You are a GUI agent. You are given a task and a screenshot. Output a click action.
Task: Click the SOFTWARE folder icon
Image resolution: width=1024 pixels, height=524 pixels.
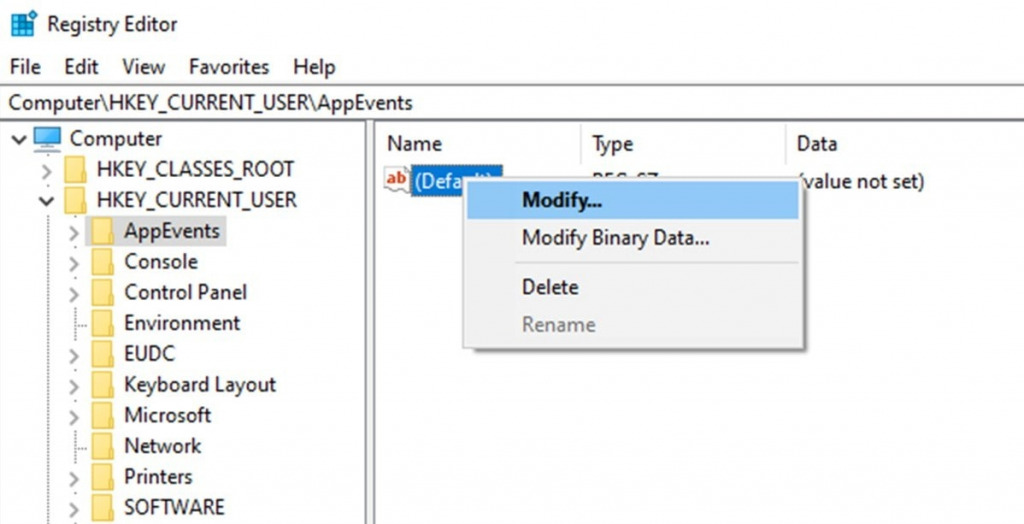(x=102, y=508)
